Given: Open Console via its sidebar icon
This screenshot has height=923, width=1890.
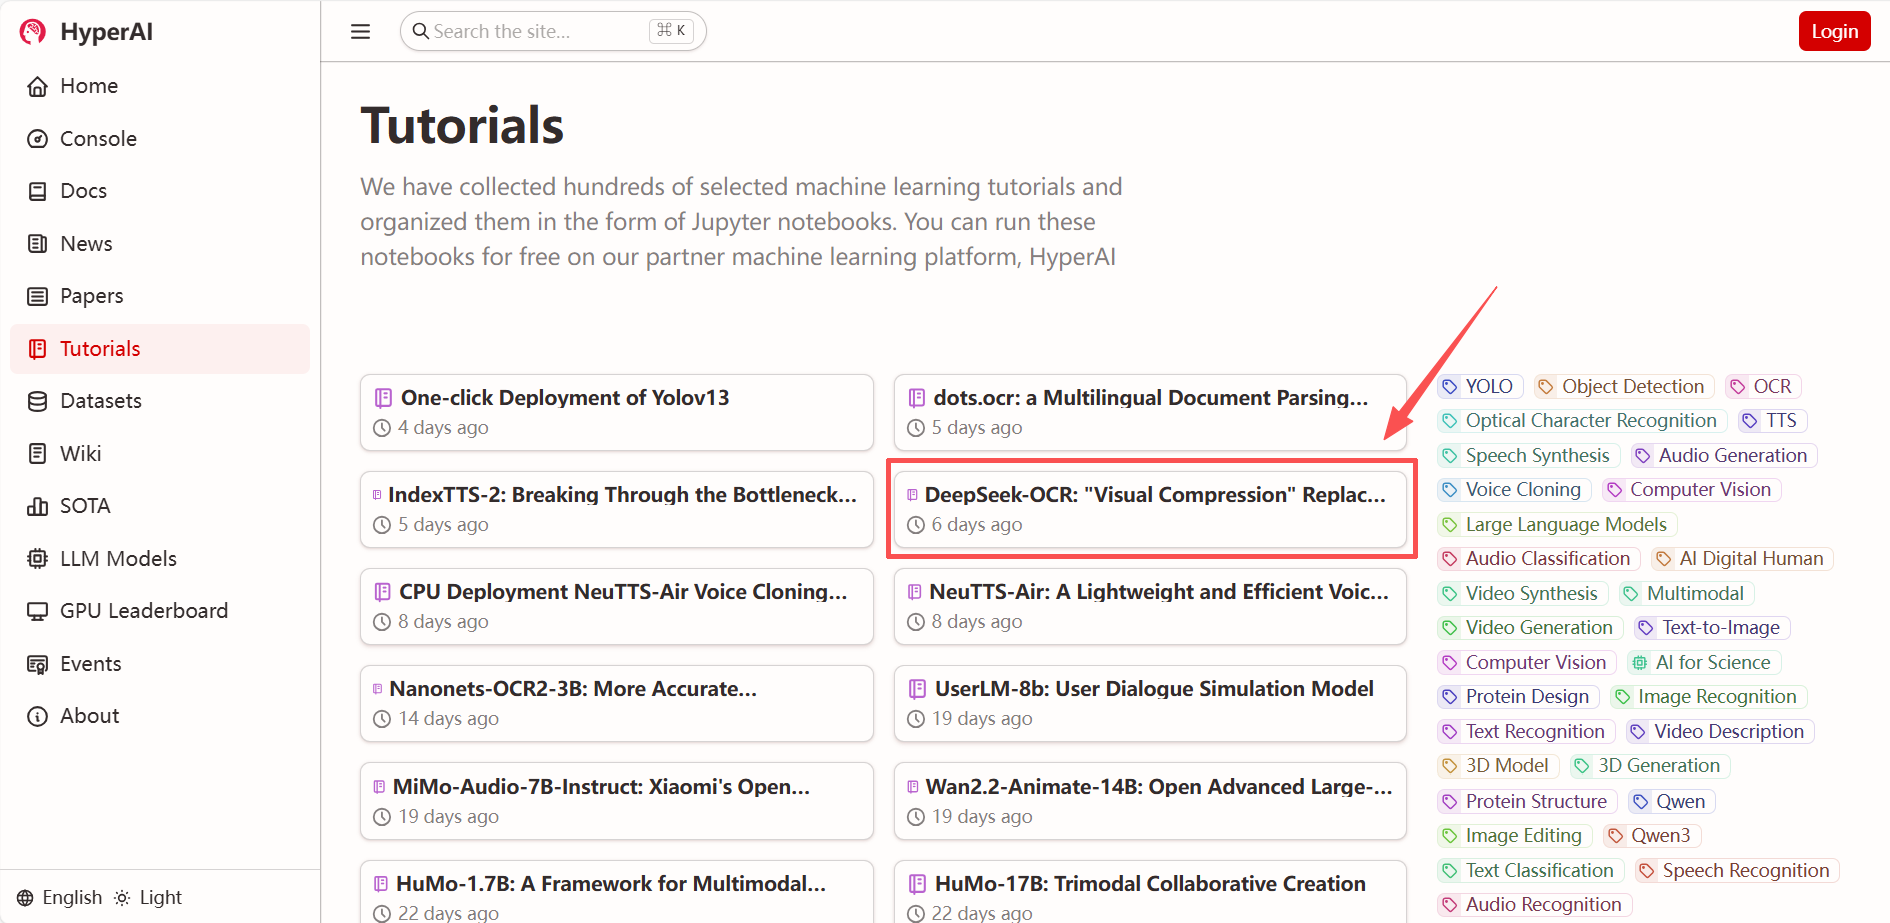Looking at the screenshot, I should pyautogui.click(x=38, y=139).
